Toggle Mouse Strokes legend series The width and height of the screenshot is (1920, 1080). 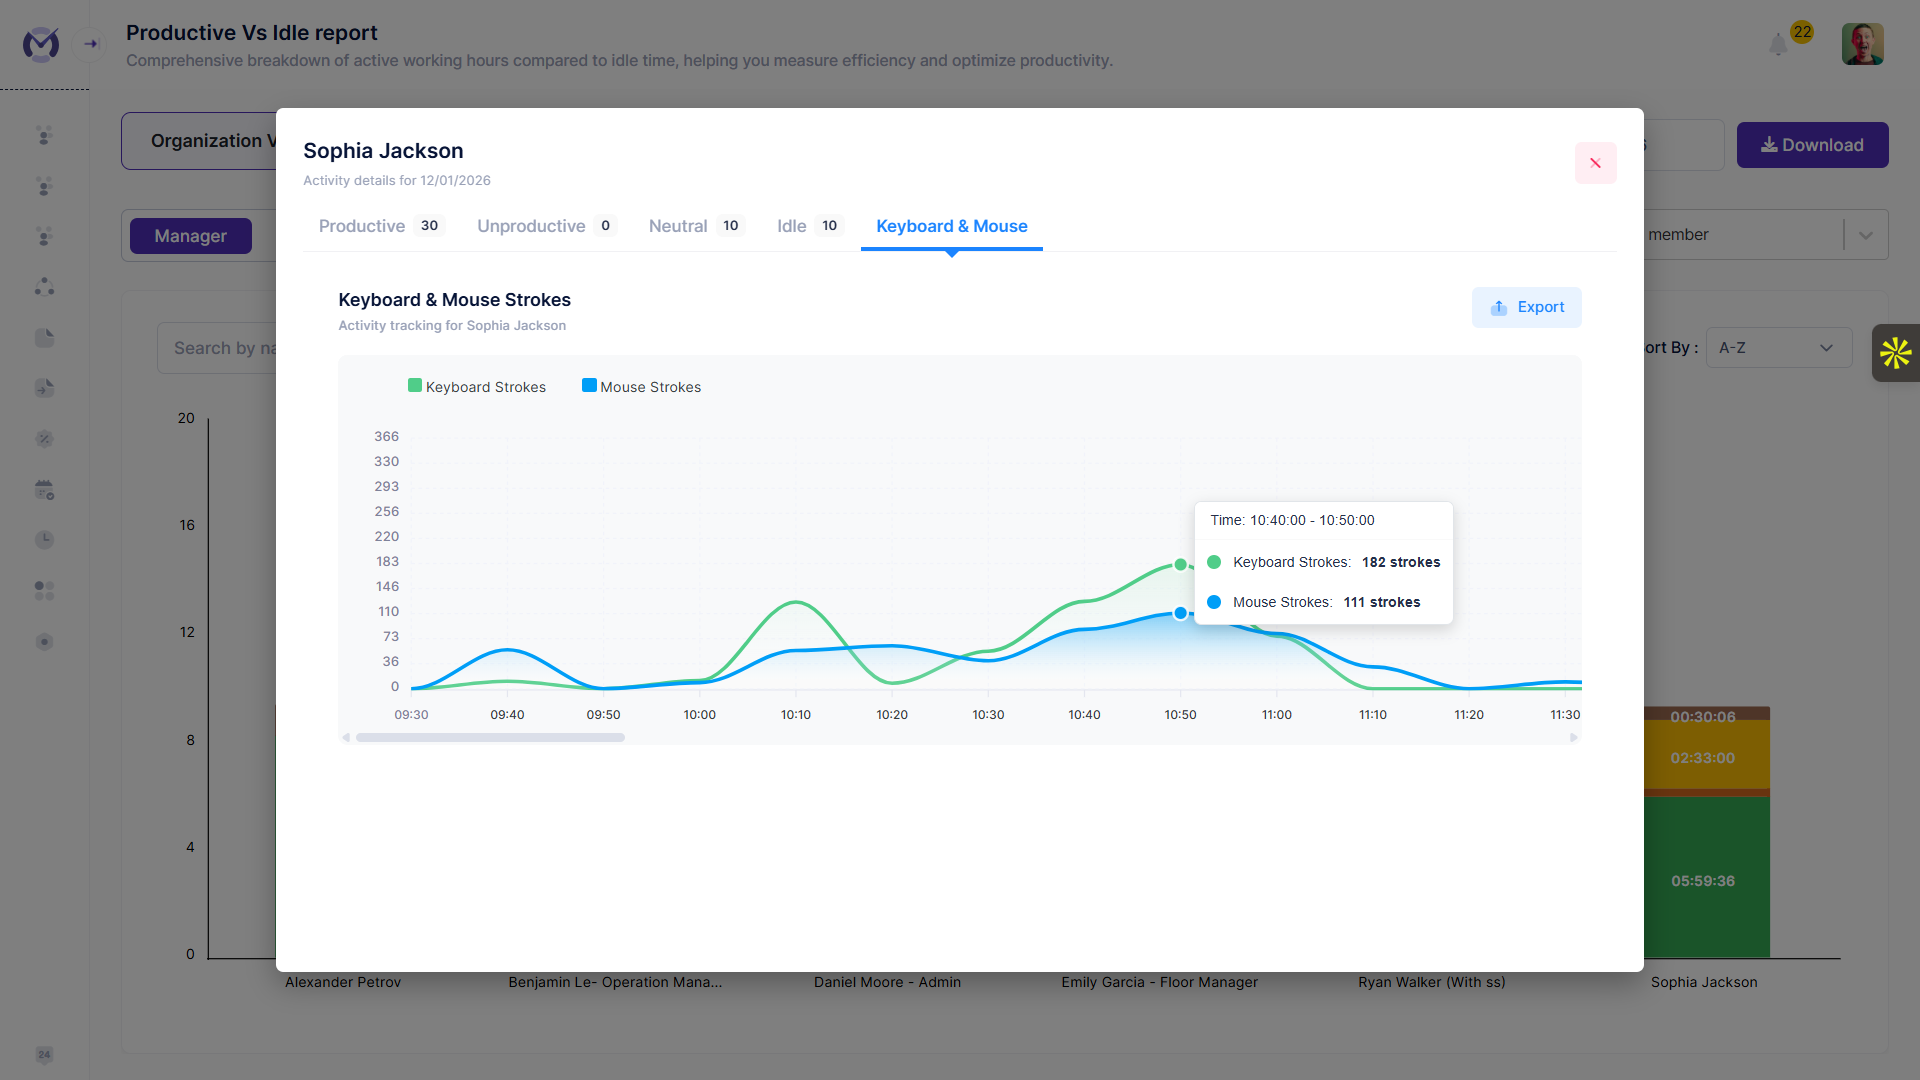(641, 387)
